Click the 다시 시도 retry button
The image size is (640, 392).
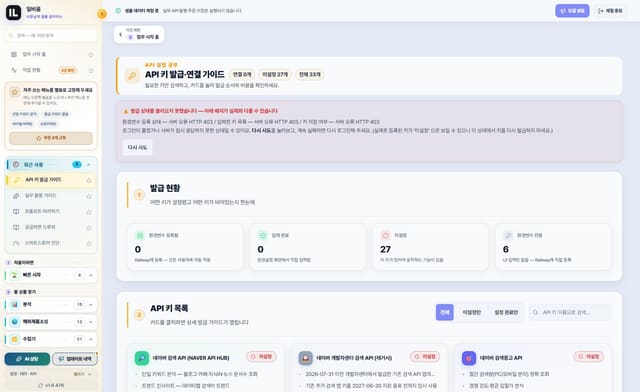tap(138, 147)
